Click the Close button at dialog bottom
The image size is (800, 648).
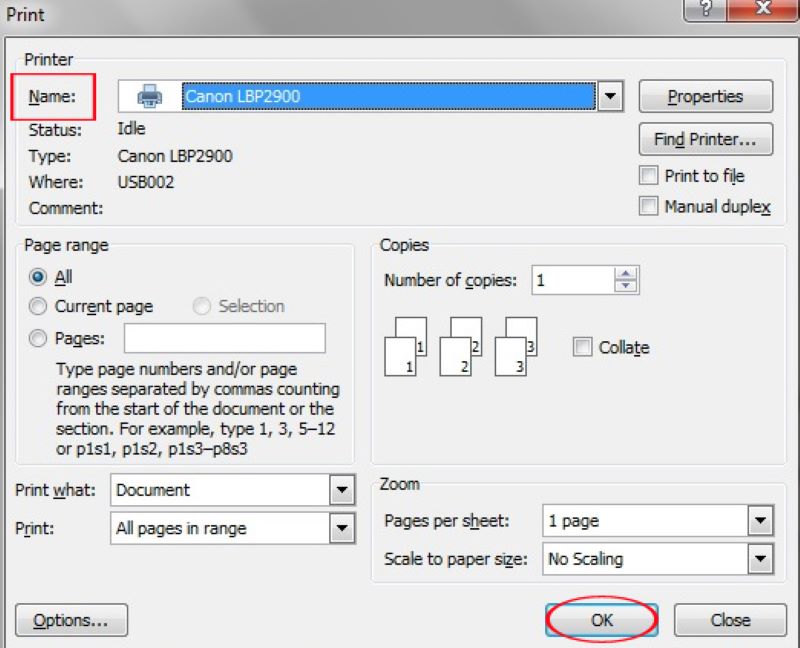(731, 620)
